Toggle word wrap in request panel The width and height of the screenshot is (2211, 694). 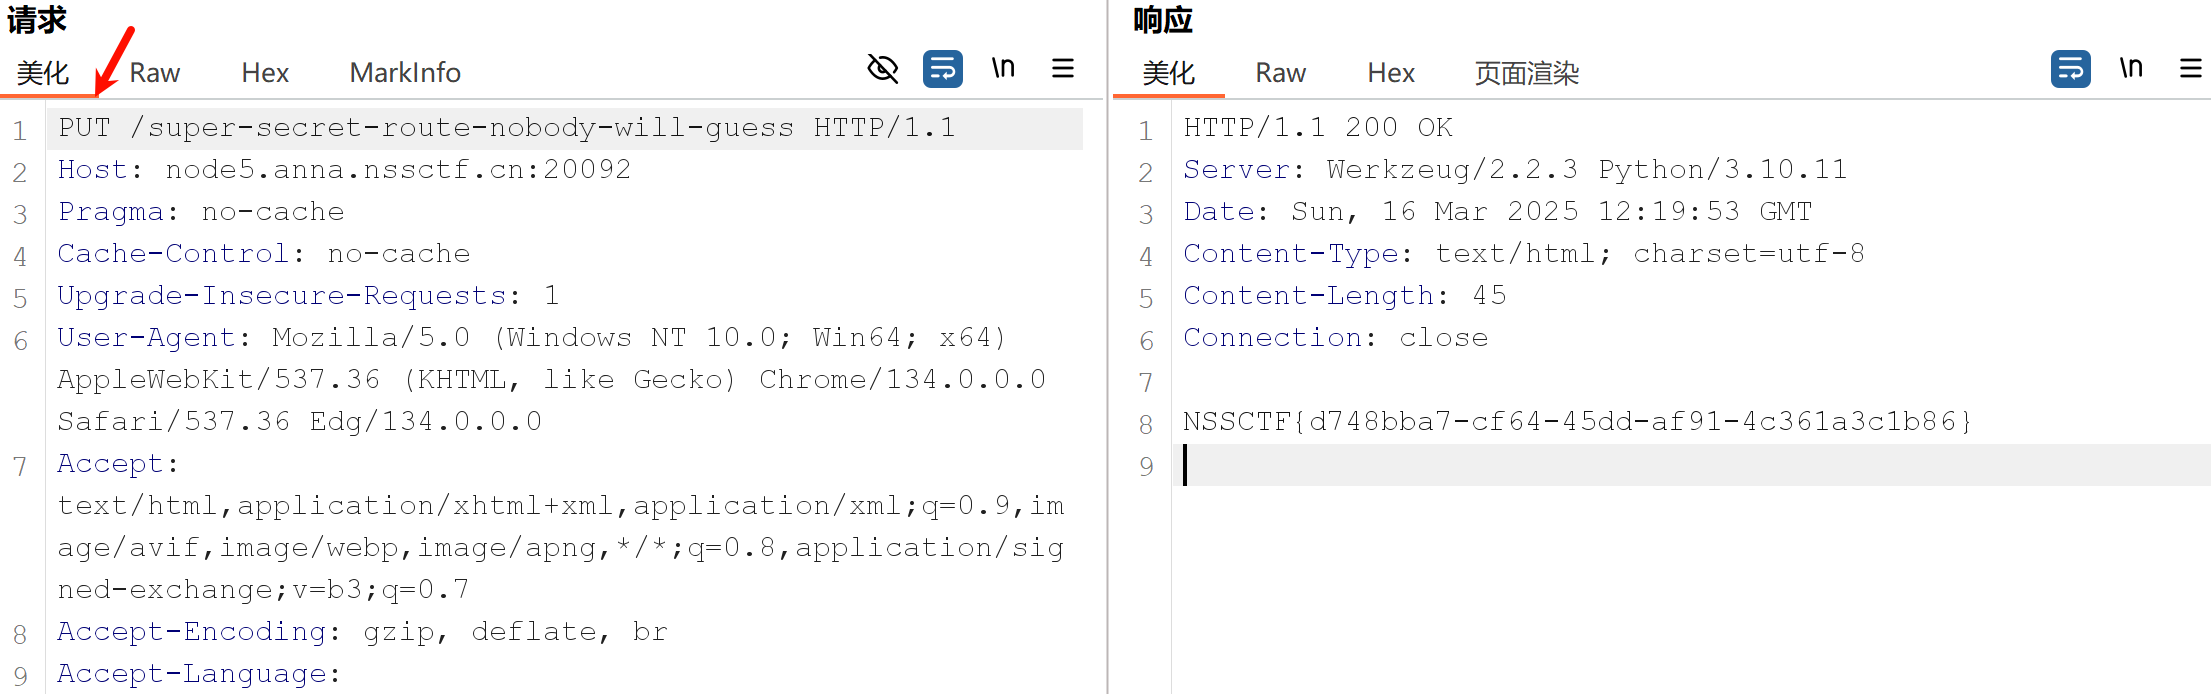tap(942, 69)
